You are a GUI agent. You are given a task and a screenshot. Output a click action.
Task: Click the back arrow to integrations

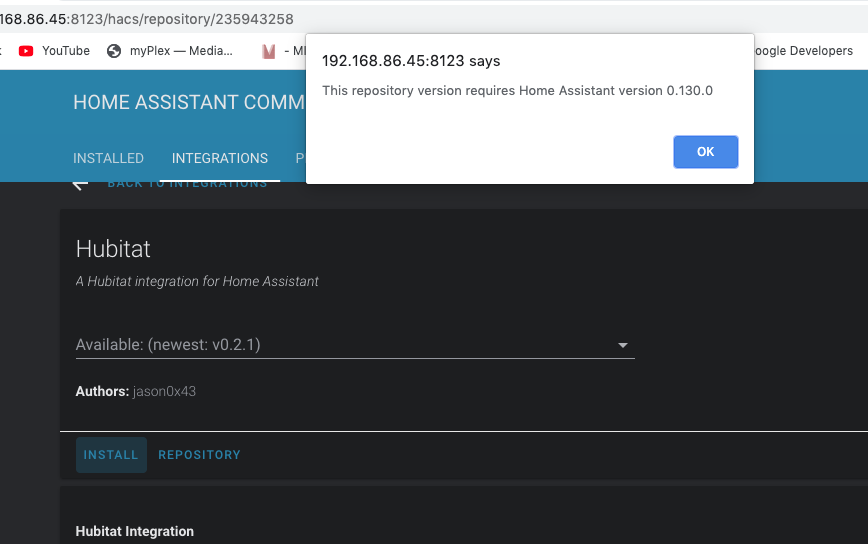(x=80, y=184)
